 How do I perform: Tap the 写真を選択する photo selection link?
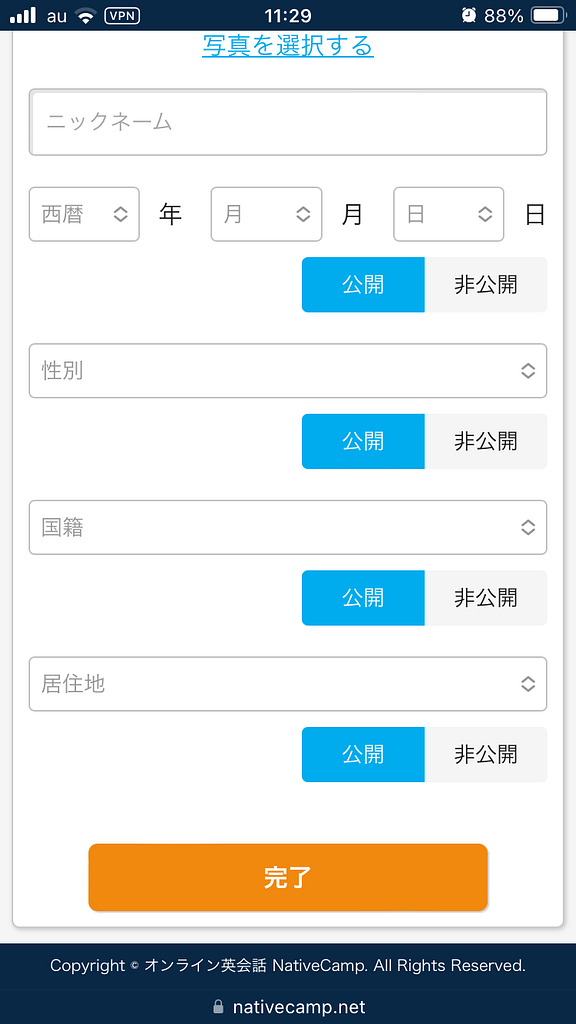tap(287, 47)
